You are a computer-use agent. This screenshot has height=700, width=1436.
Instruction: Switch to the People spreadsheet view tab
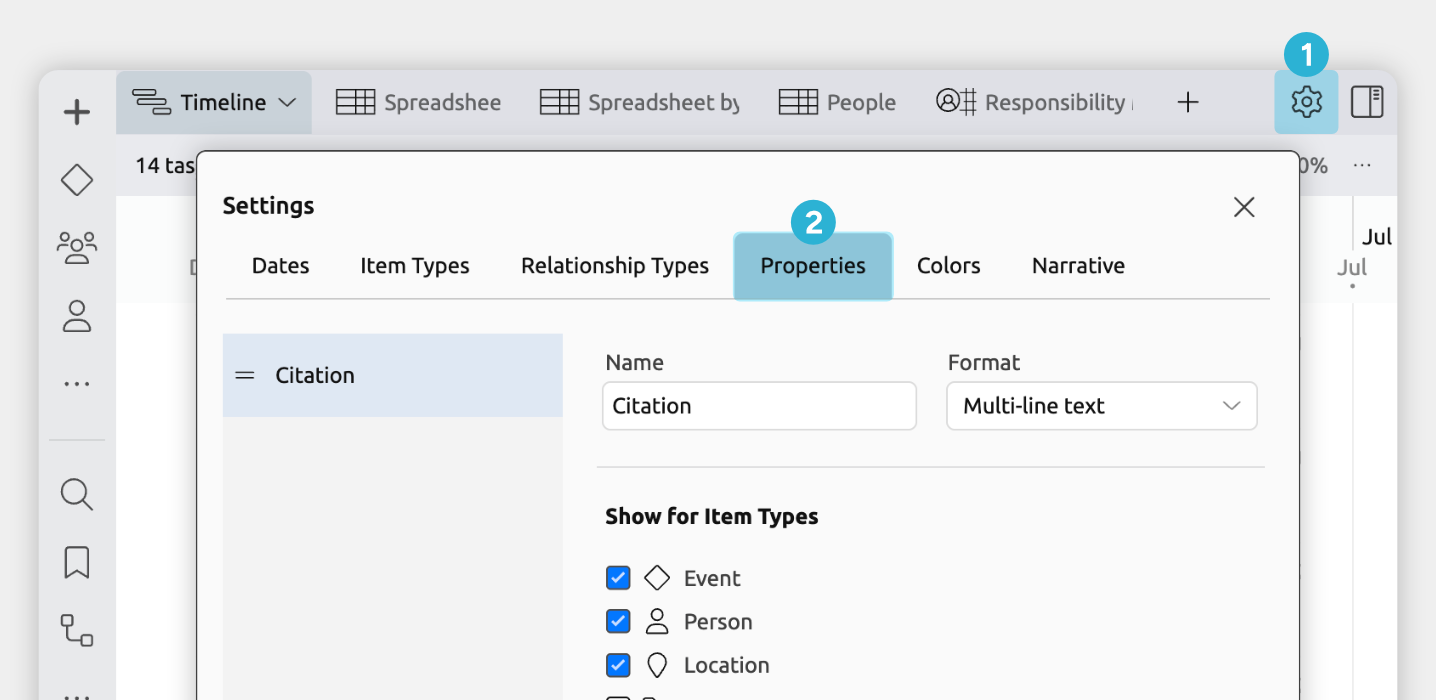(x=838, y=102)
